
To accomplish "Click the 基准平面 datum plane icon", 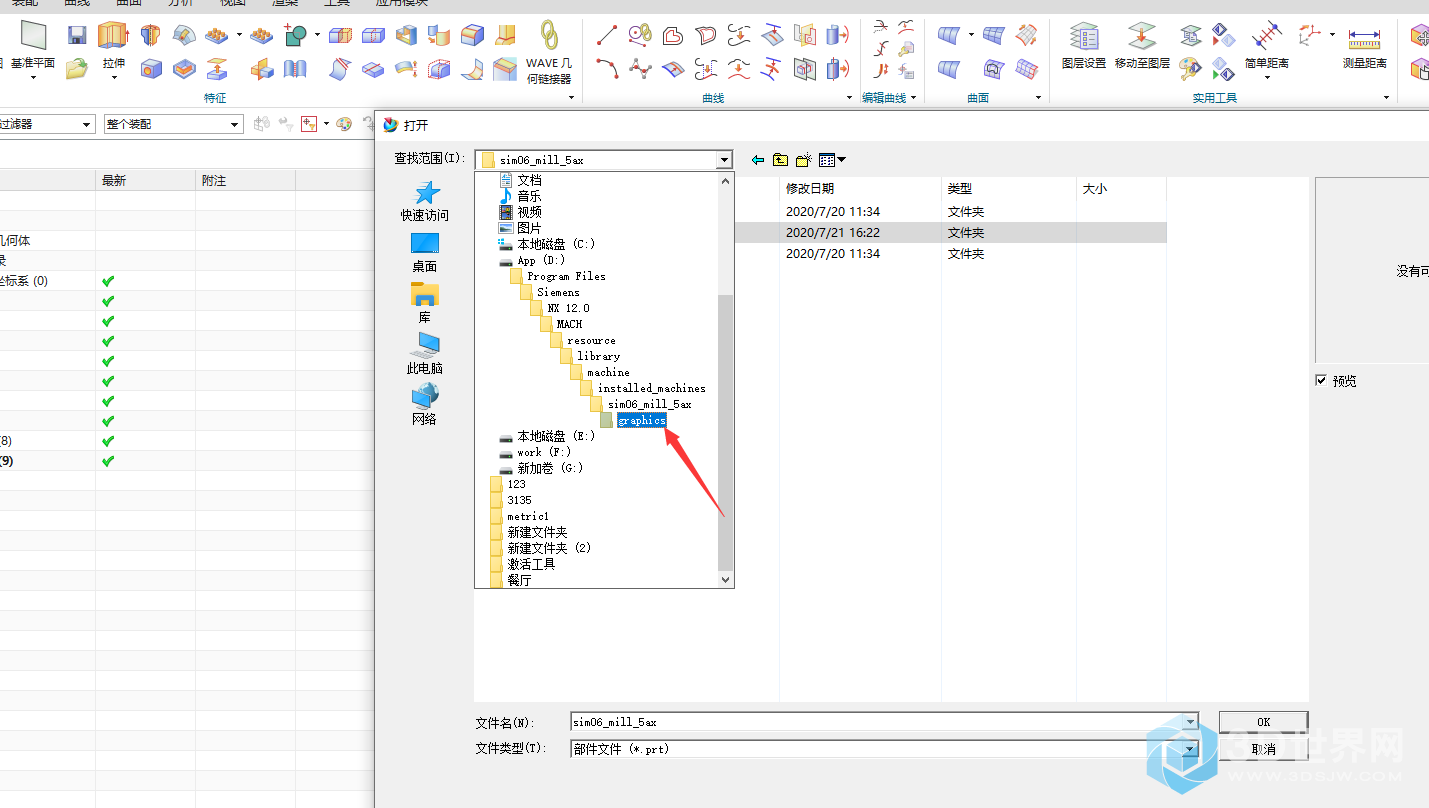I will (33, 38).
